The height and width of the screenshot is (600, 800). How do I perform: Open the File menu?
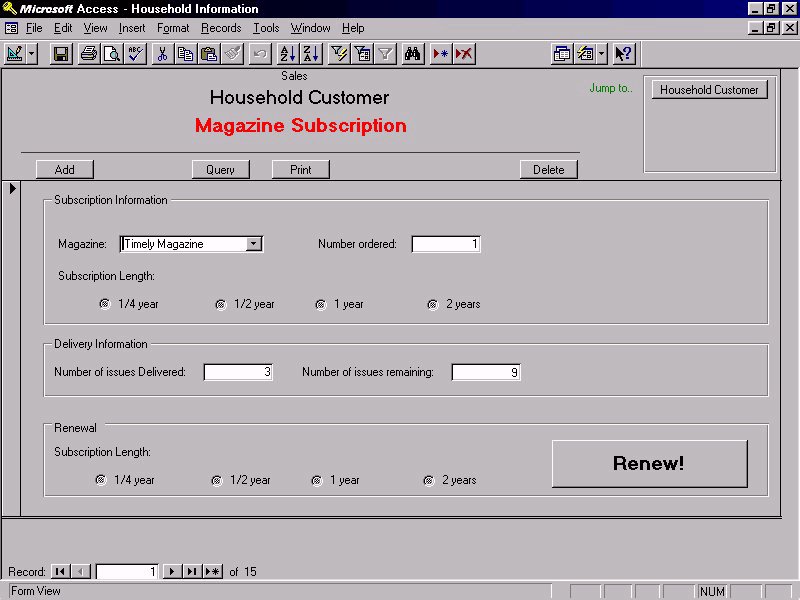pyautogui.click(x=34, y=28)
